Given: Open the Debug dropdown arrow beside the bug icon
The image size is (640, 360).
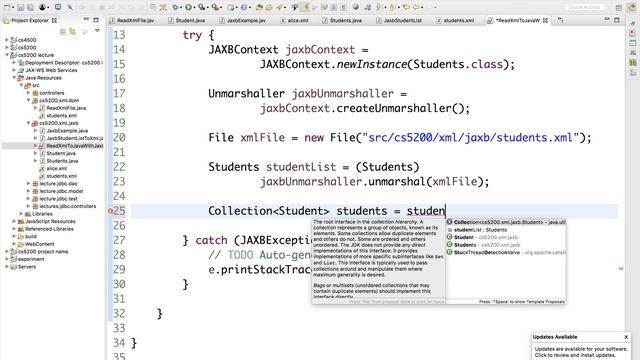Looking at the screenshot, I should click(181, 7).
